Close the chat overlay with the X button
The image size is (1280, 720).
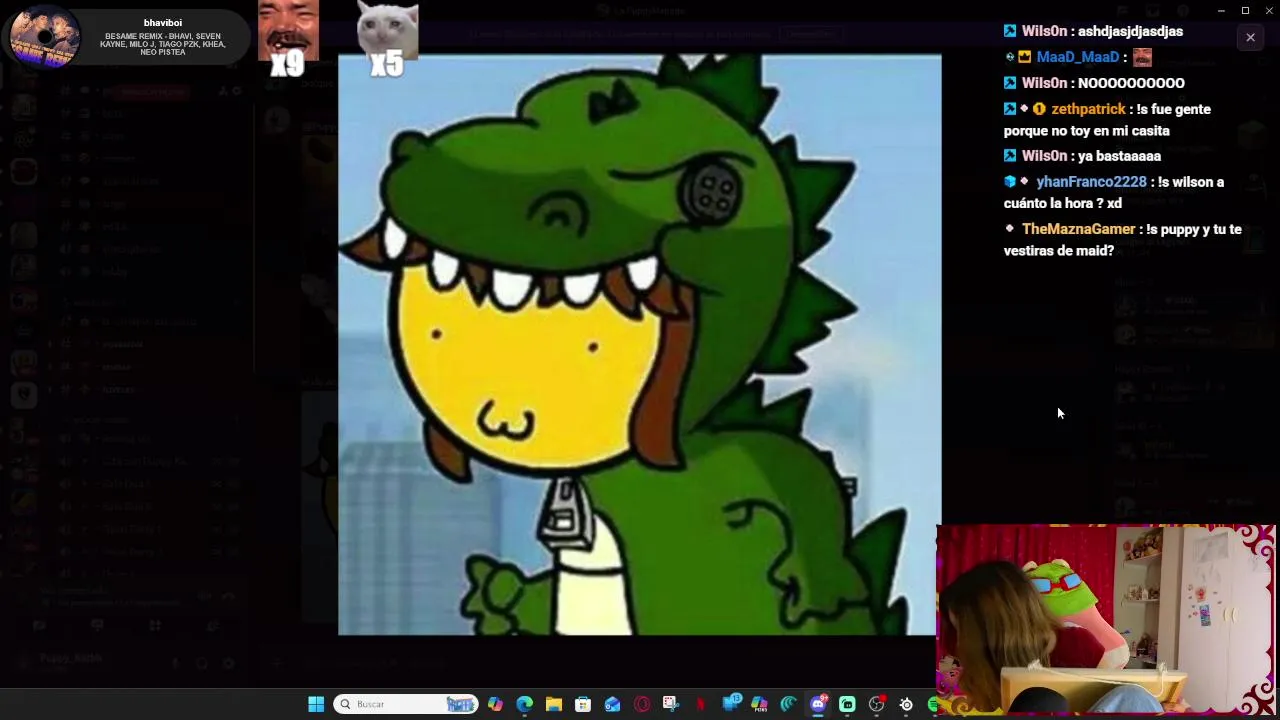pos(1250,37)
